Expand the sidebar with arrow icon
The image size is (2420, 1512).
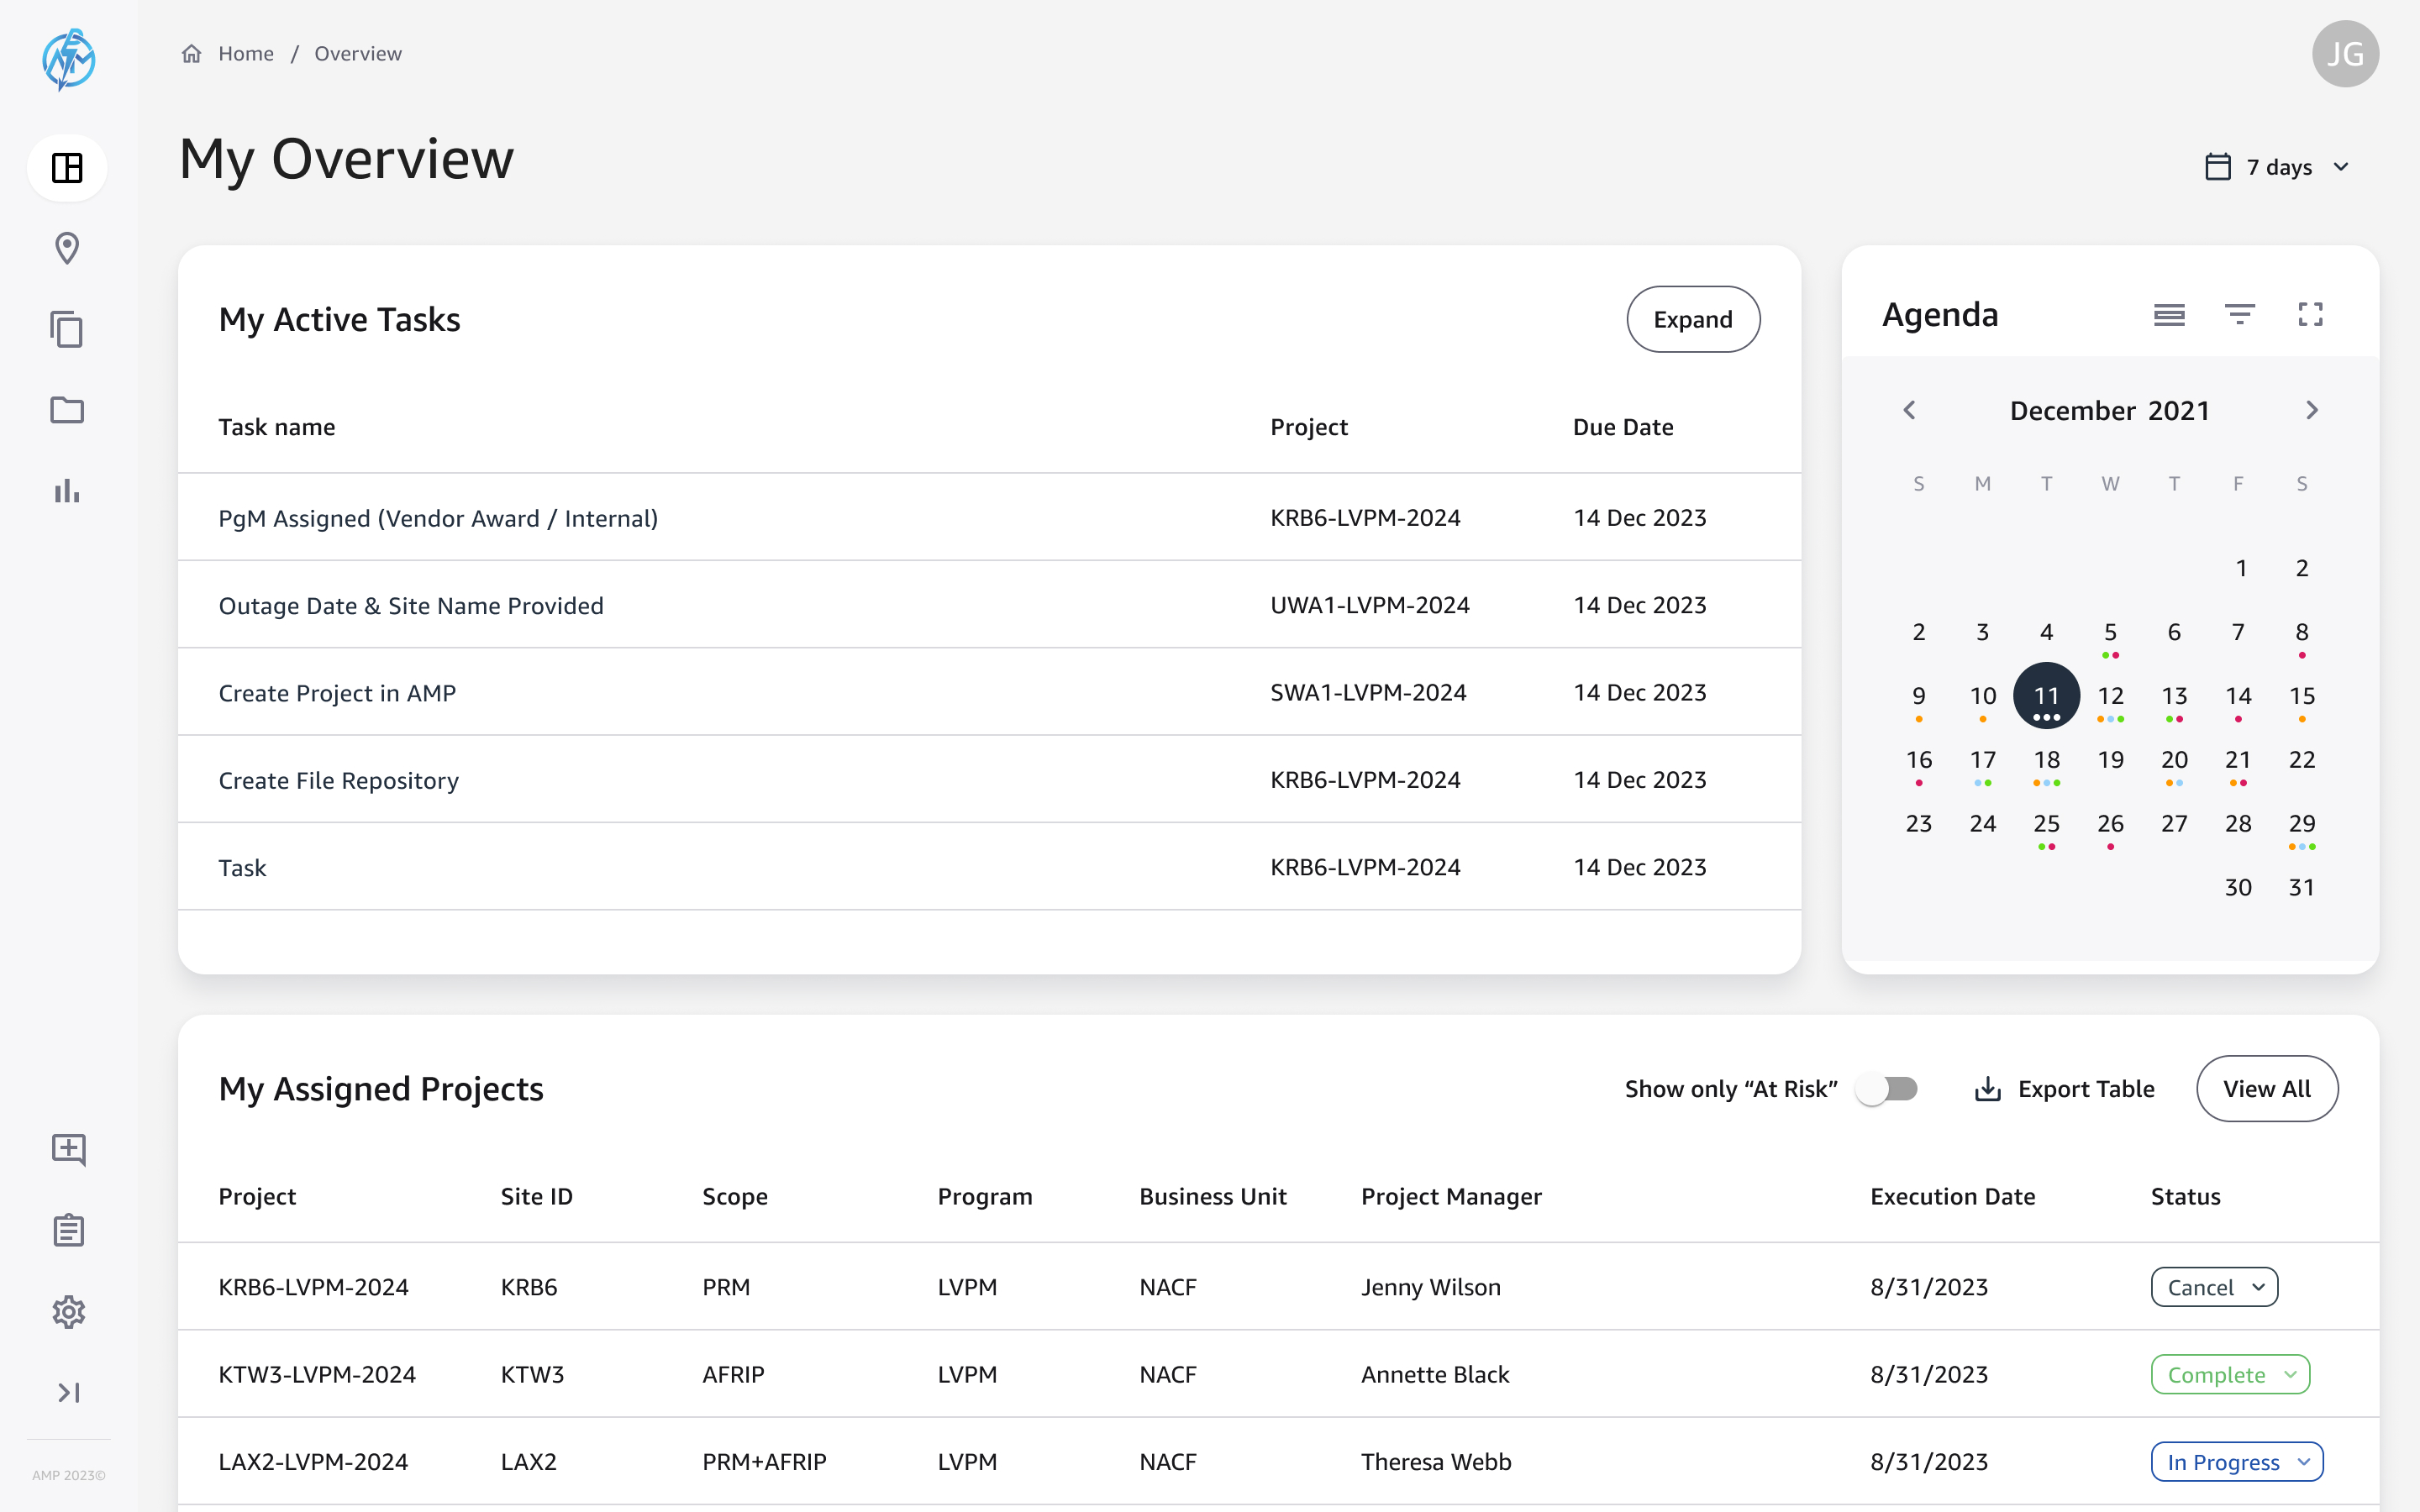pyautogui.click(x=68, y=1392)
